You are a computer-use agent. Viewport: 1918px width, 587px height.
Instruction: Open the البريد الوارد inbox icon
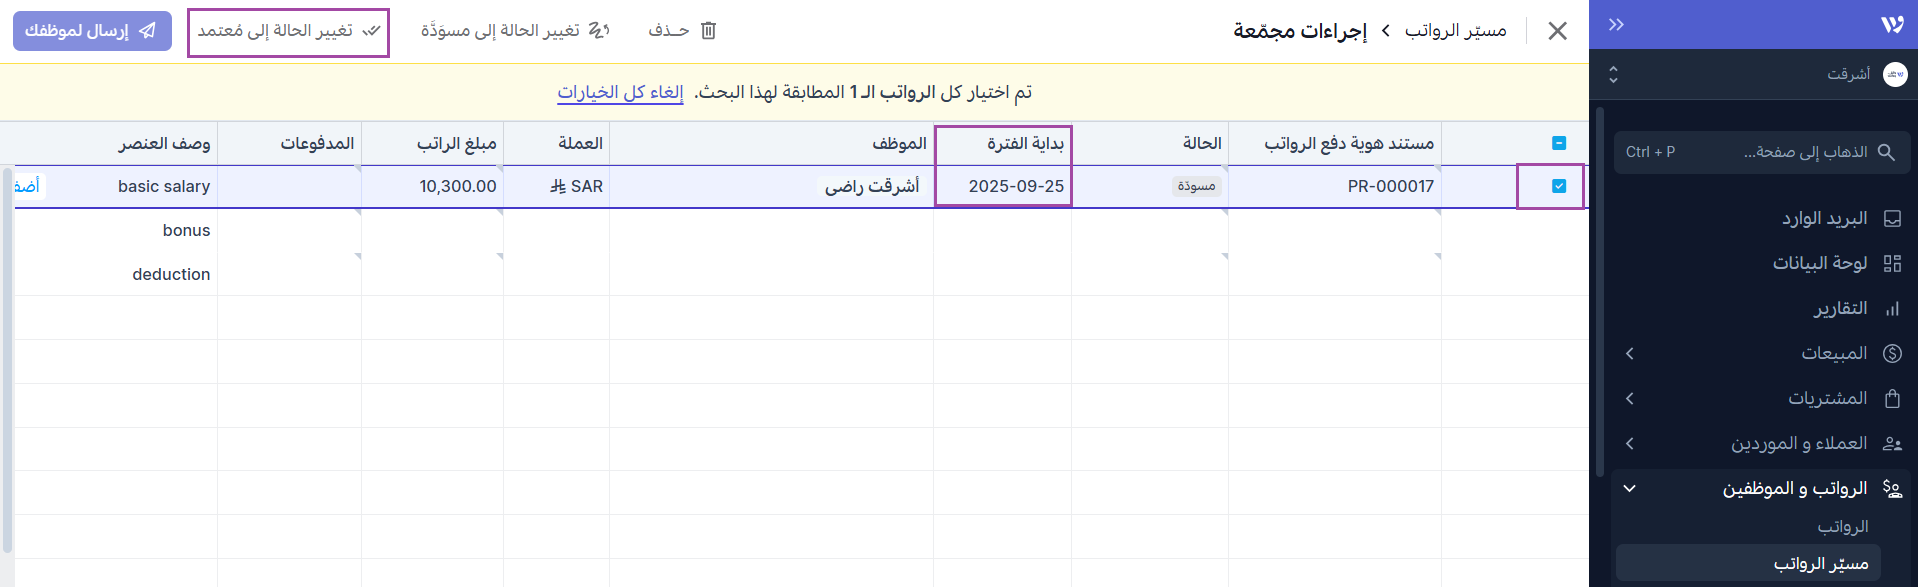(1892, 219)
